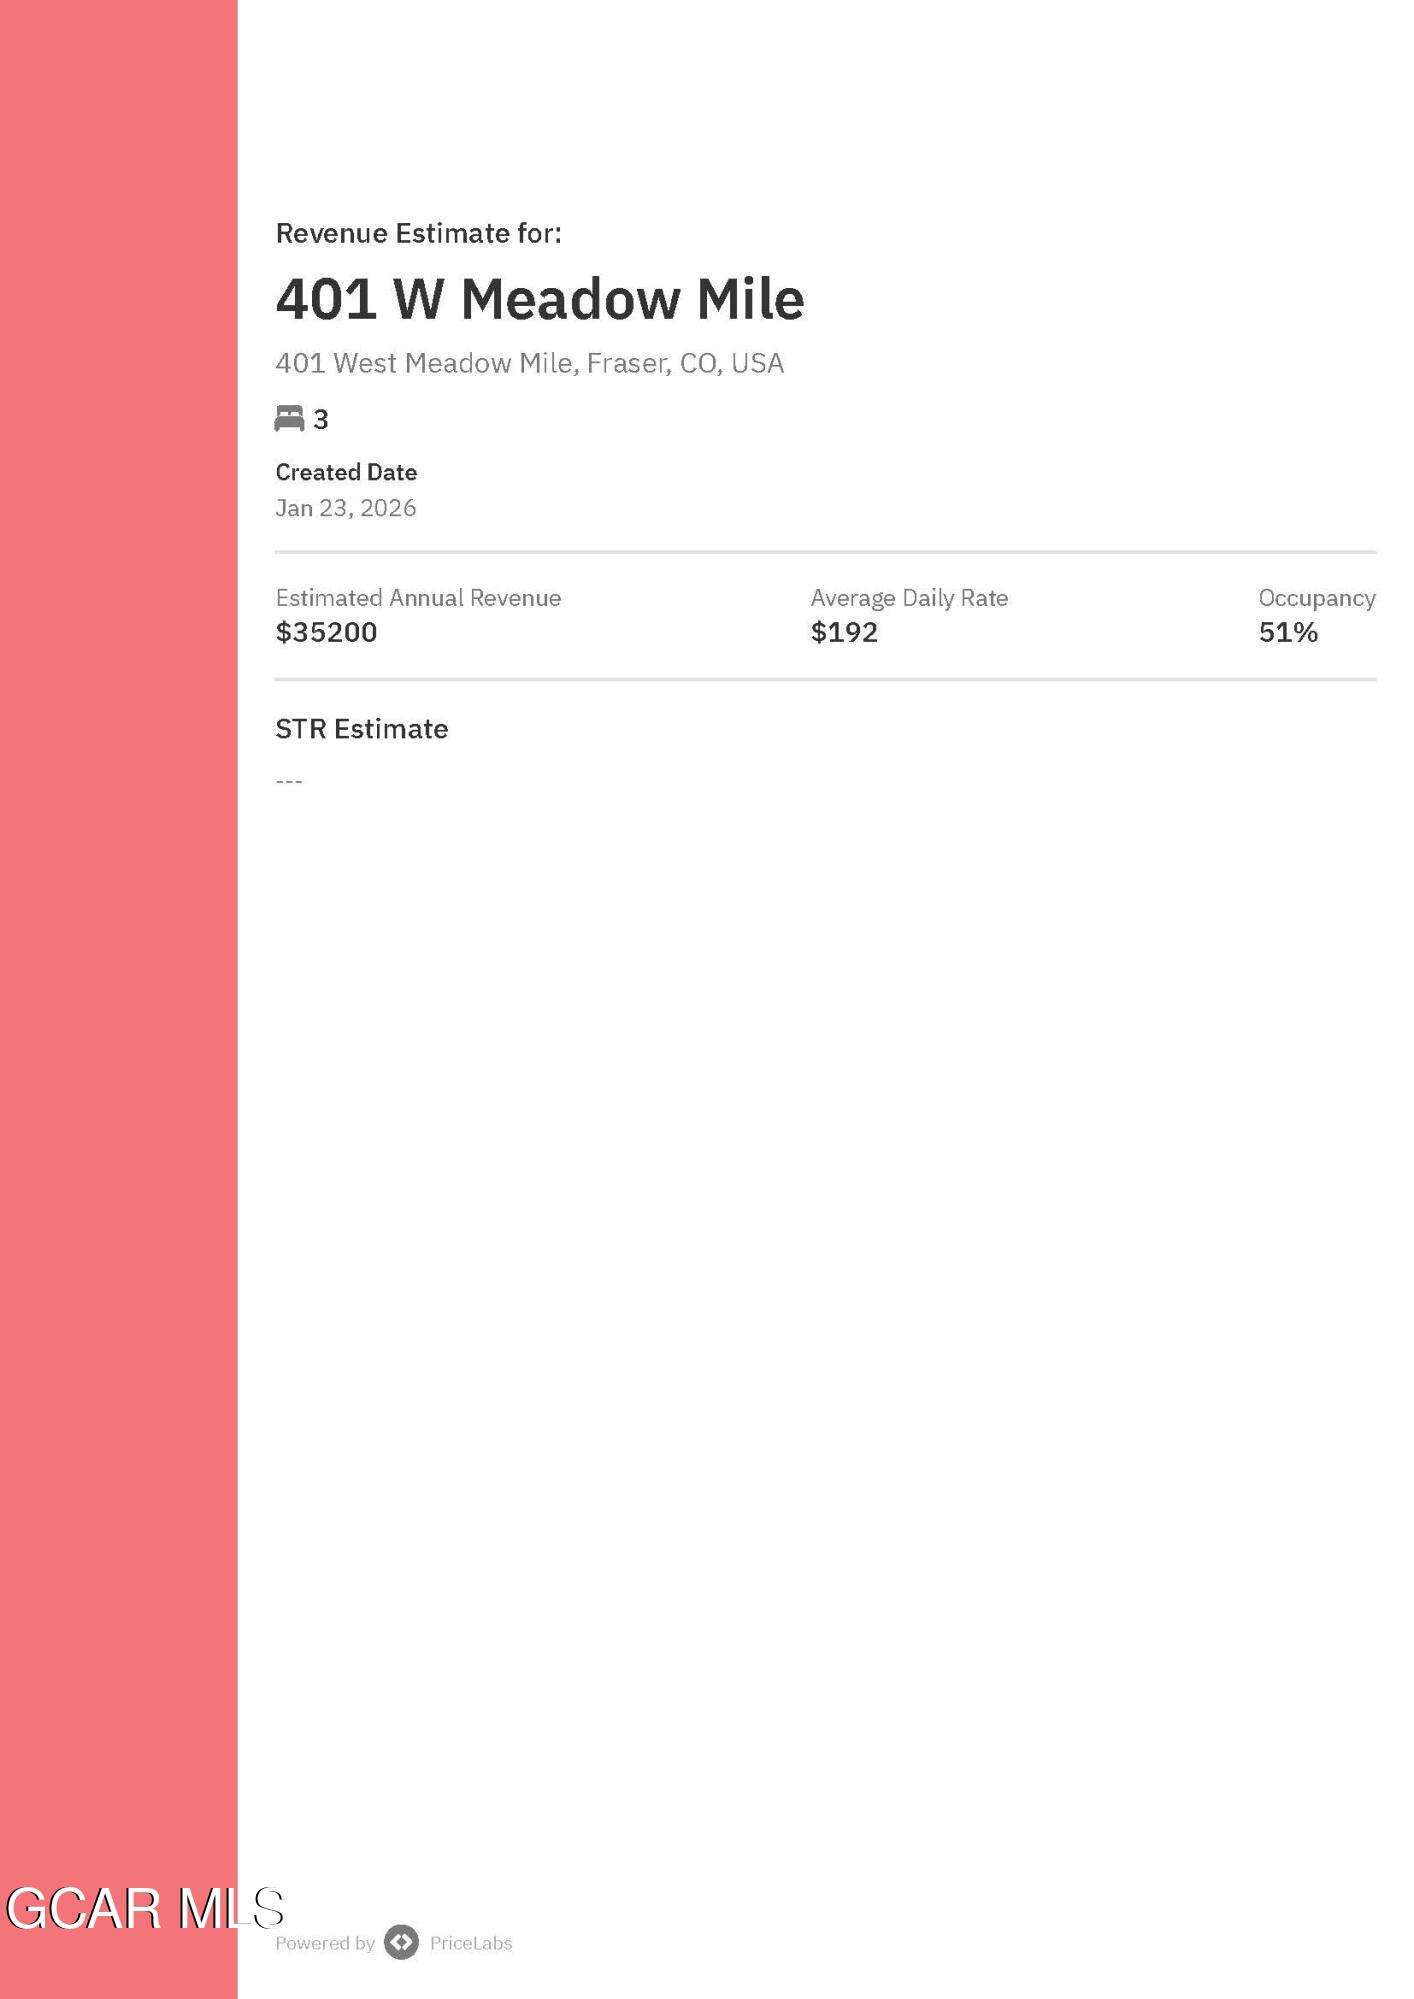The width and height of the screenshot is (1414, 1999).
Task: Click the "Powered by" footer text
Action: (325, 1943)
